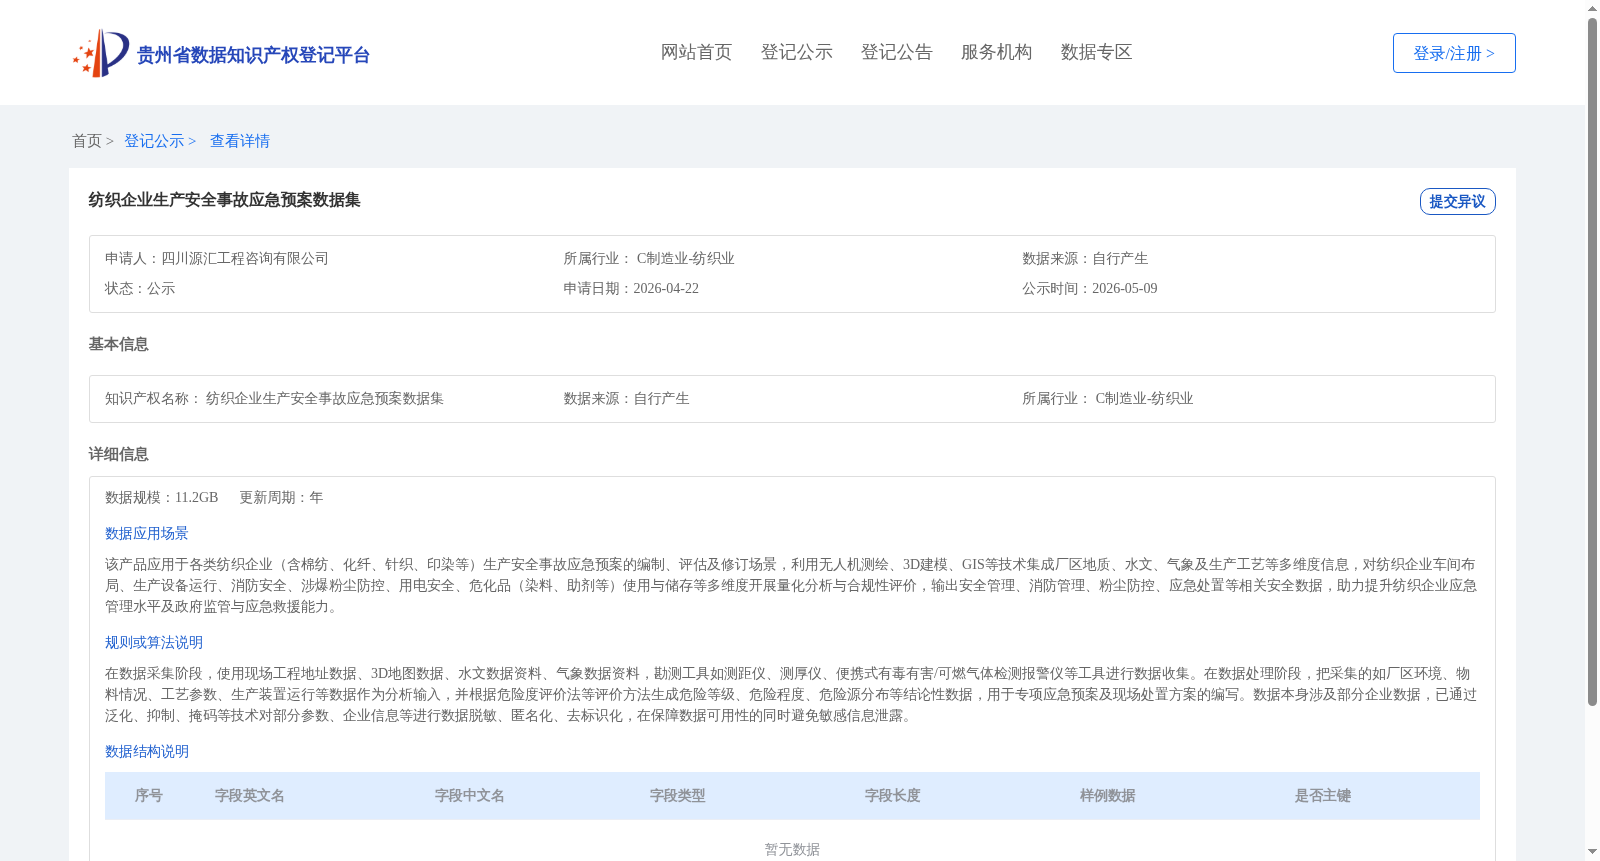The image size is (1600, 861).
Task: Click 首页 in the breadcrumb
Action: click(87, 141)
